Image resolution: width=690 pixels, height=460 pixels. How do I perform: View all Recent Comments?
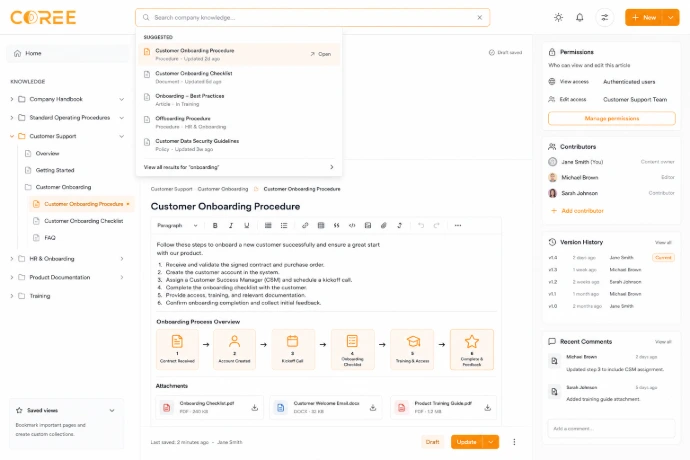tap(663, 342)
